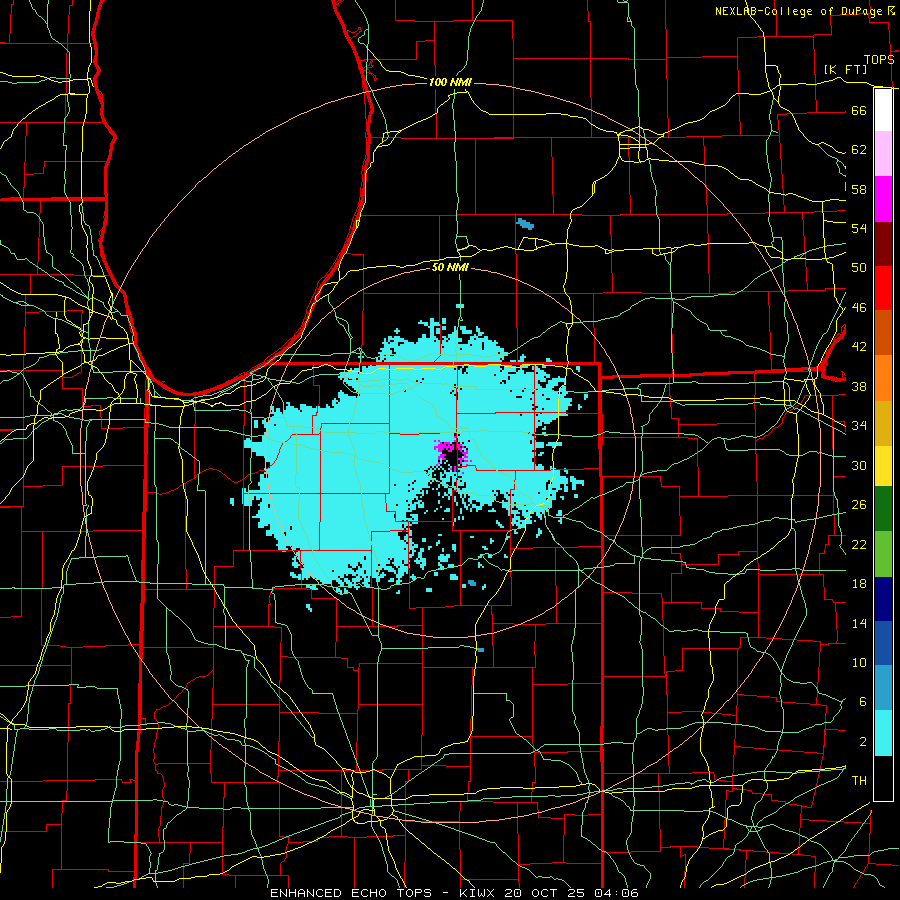Click the 42 legend value

859,347
